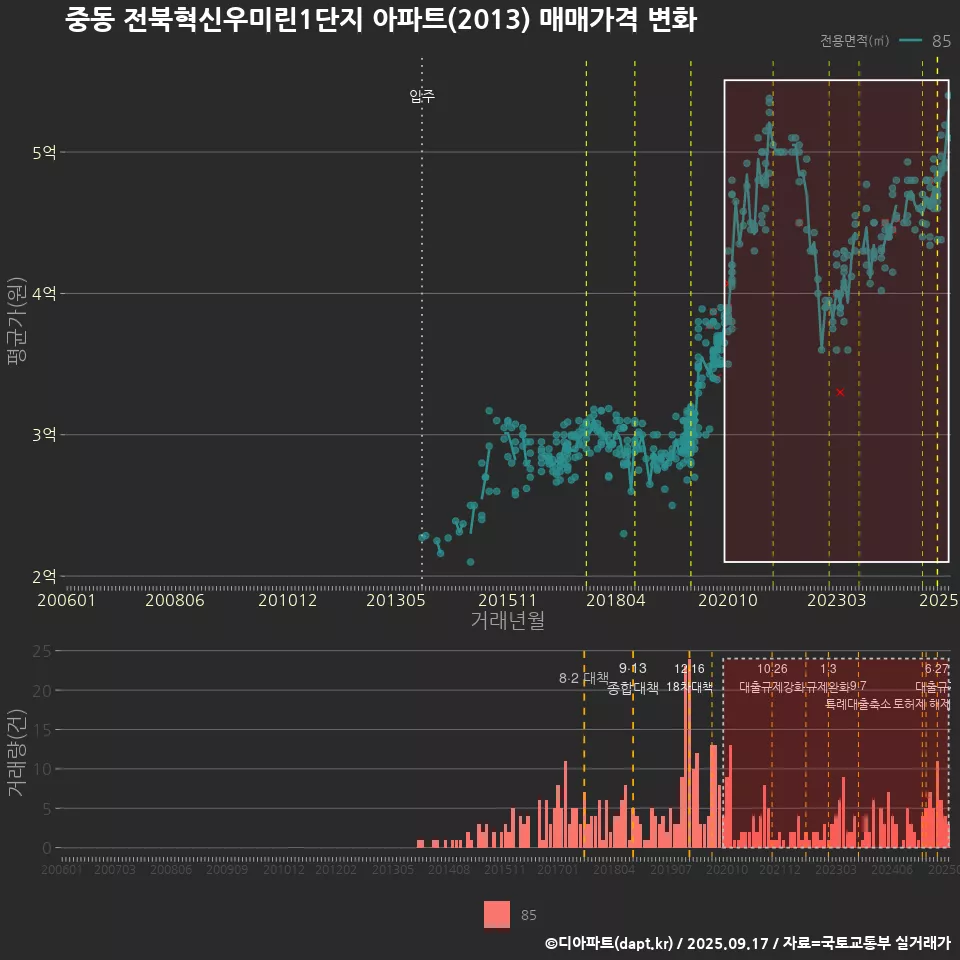Click the 201511 label on the price chart axis
Viewport: 960px width, 960px height.
coord(508,600)
